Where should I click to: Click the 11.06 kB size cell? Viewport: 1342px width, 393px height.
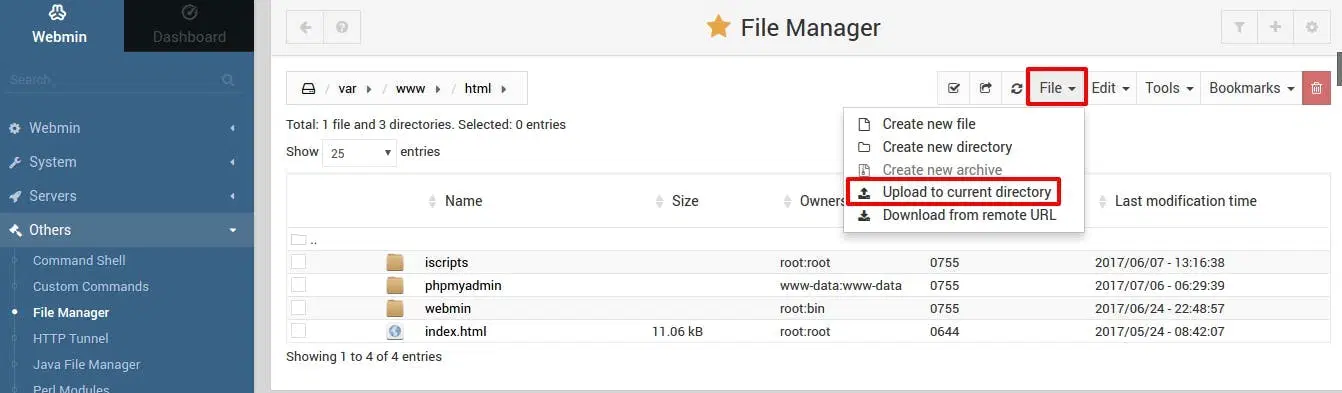pos(677,332)
